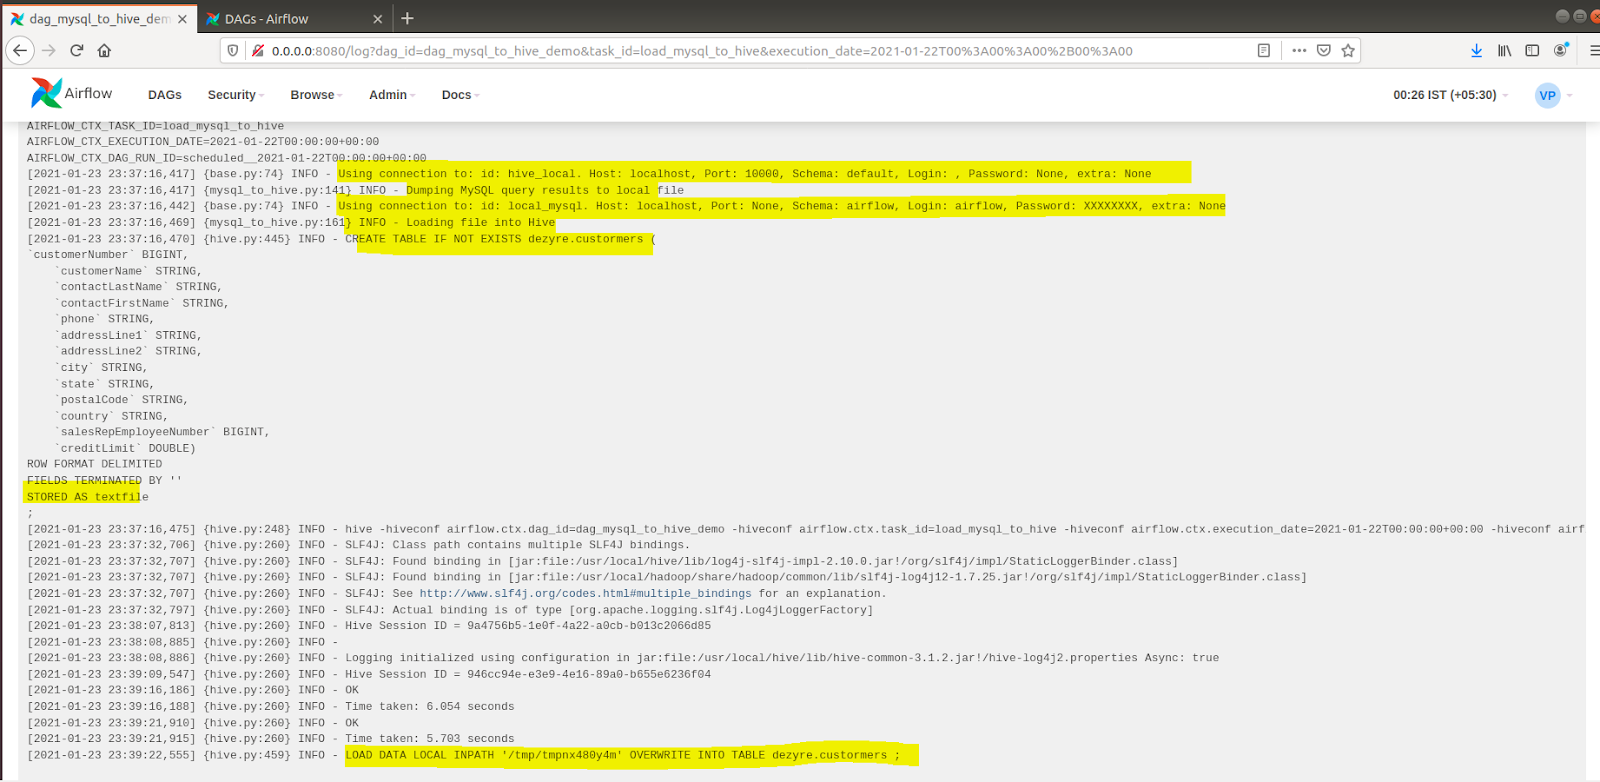Reload the current log page

pos(76,50)
